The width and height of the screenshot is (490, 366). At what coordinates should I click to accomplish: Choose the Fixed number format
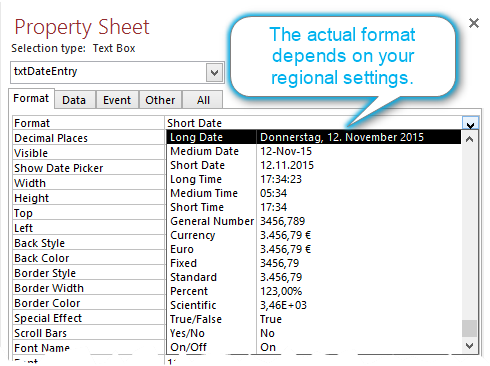coord(314,263)
